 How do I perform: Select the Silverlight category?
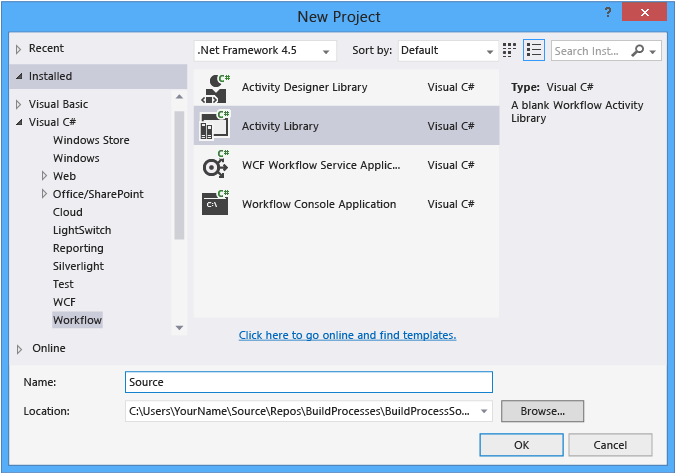(x=78, y=266)
